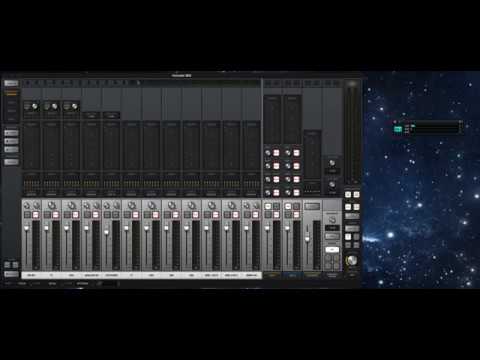Mute channel 12 with its red button
The height and width of the screenshot is (360, 480).
tap(256, 215)
